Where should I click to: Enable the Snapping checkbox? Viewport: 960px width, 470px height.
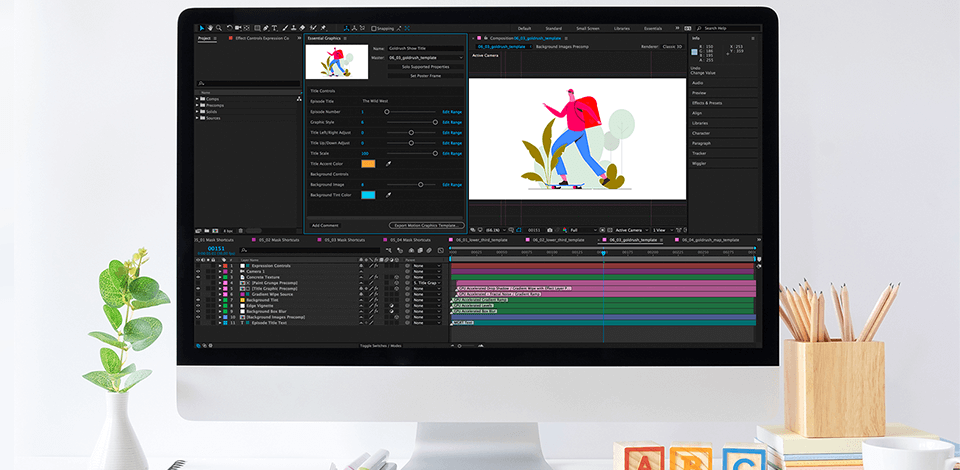(375, 29)
